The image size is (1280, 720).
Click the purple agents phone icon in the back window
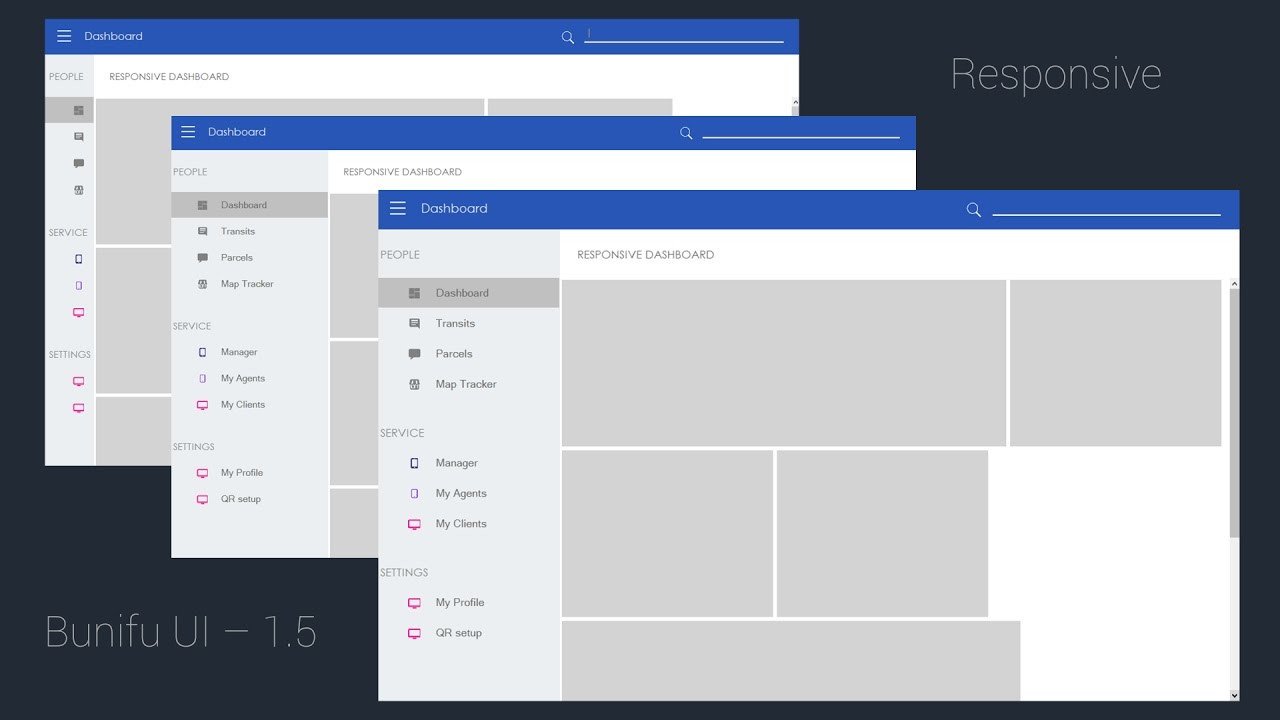(x=79, y=286)
